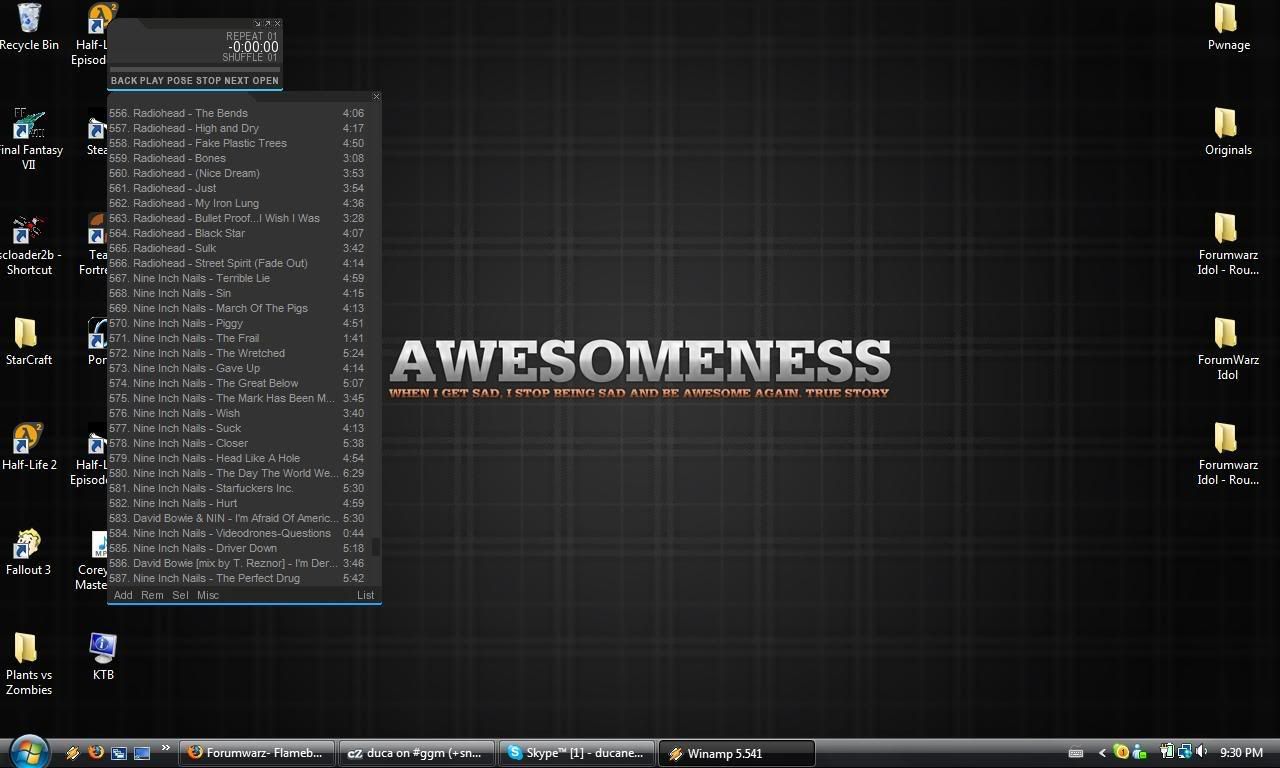
Task: Click the scloader2b Shortcut icon
Action: point(28,245)
